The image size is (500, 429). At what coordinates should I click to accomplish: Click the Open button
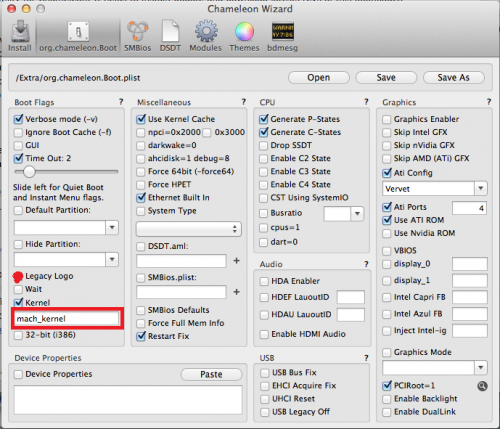[x=319, y=78]
